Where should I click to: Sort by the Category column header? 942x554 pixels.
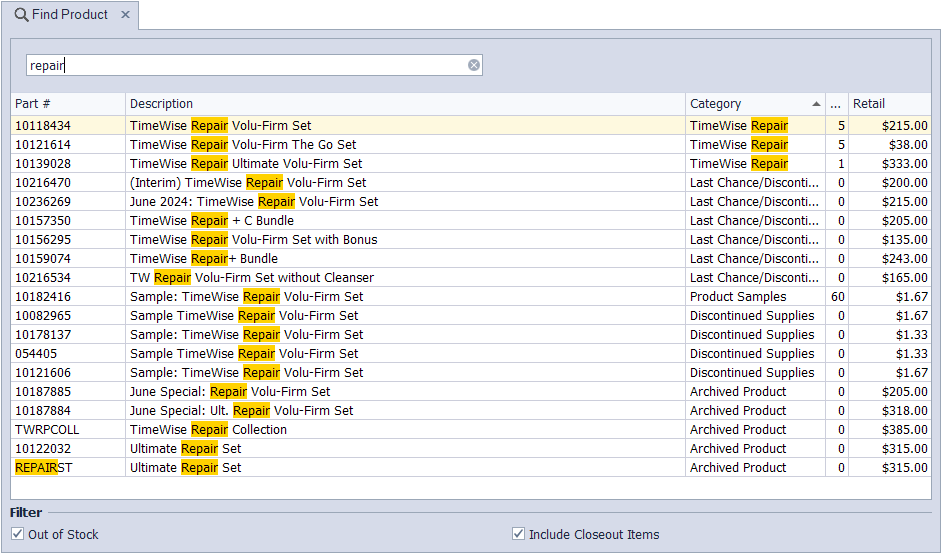tap(755, 104)
